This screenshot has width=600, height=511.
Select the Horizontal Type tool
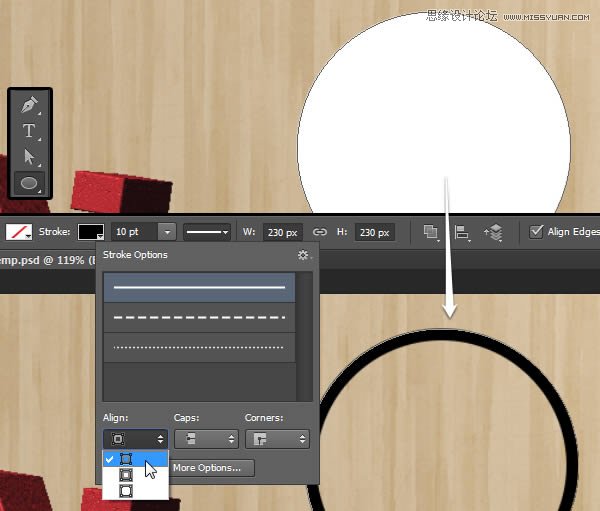coord(30,131)
